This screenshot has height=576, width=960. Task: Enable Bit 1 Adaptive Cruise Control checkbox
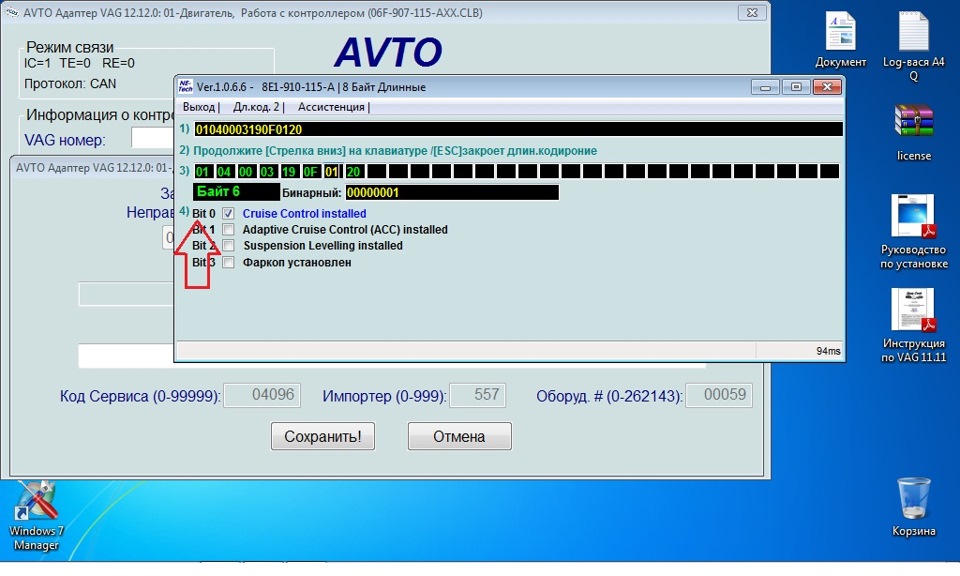pos(228,230)
